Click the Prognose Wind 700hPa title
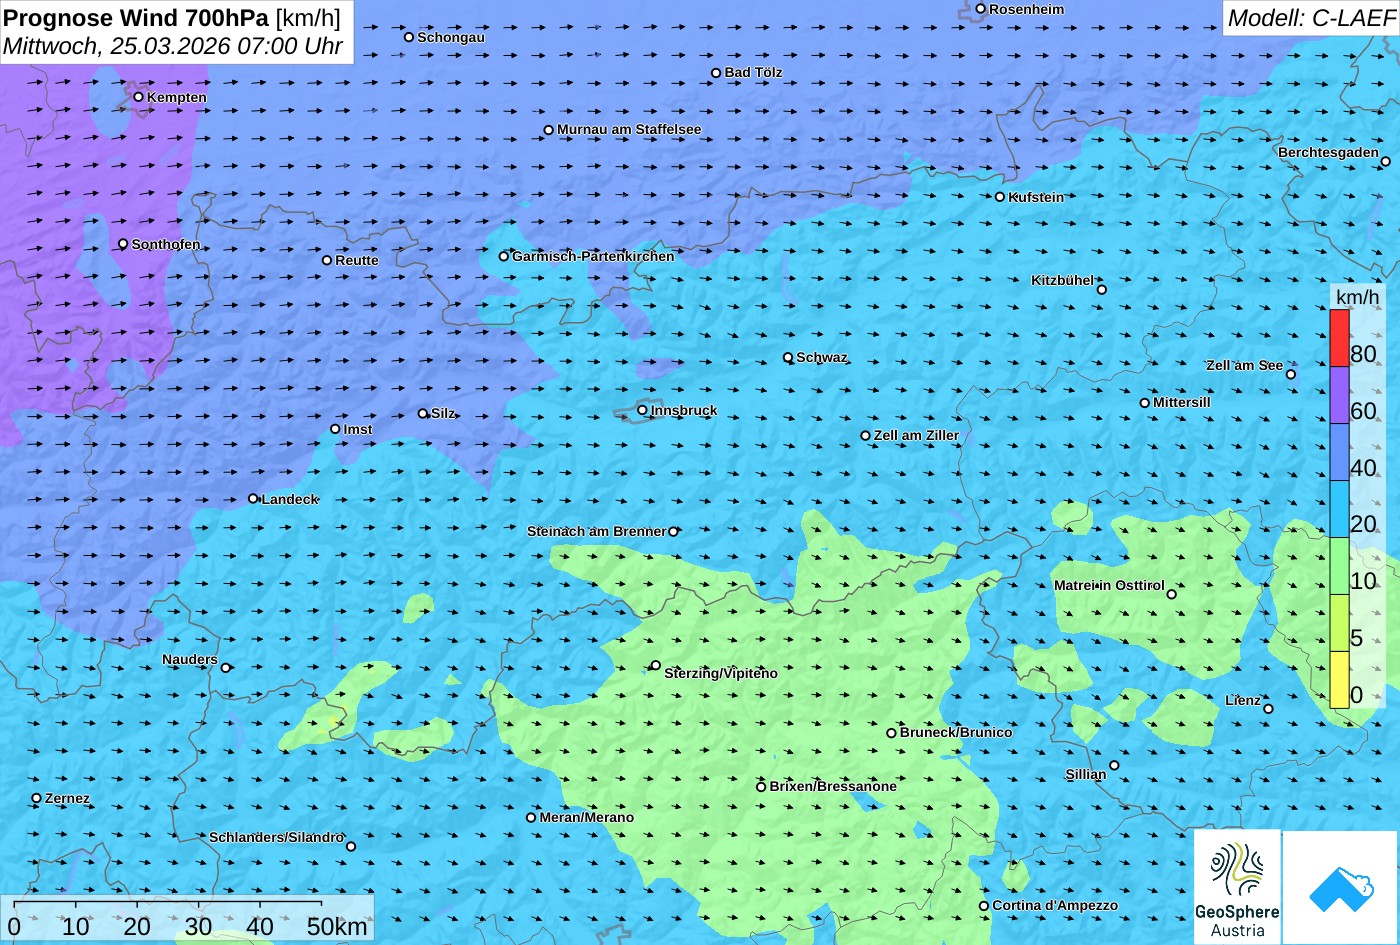1400x945 pixels. pos(136,17)
